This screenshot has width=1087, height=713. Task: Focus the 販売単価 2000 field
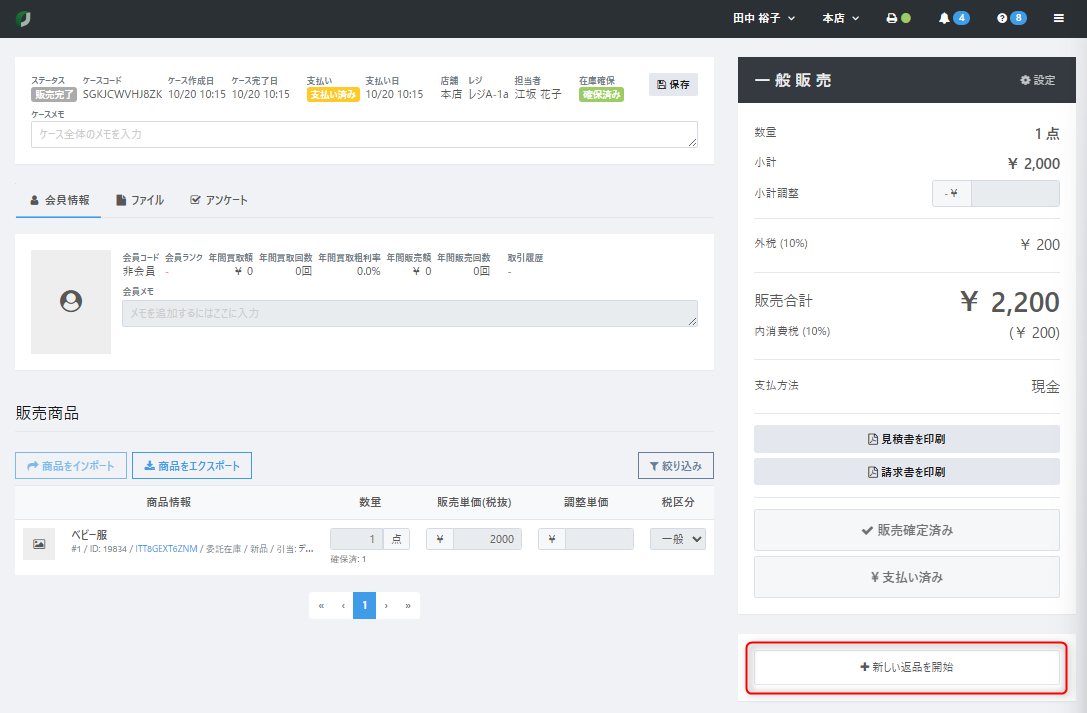click(487, 539)
